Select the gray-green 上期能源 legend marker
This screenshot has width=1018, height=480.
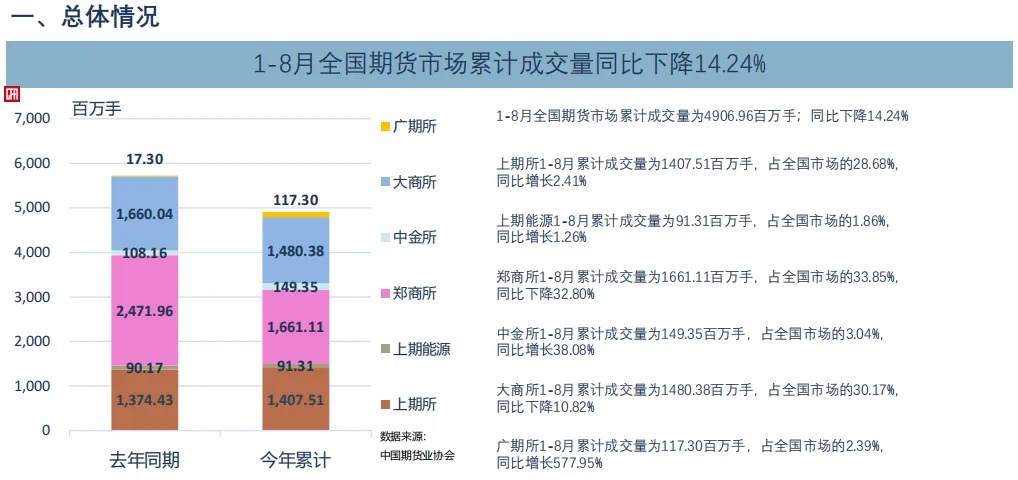tap(385, 349)
